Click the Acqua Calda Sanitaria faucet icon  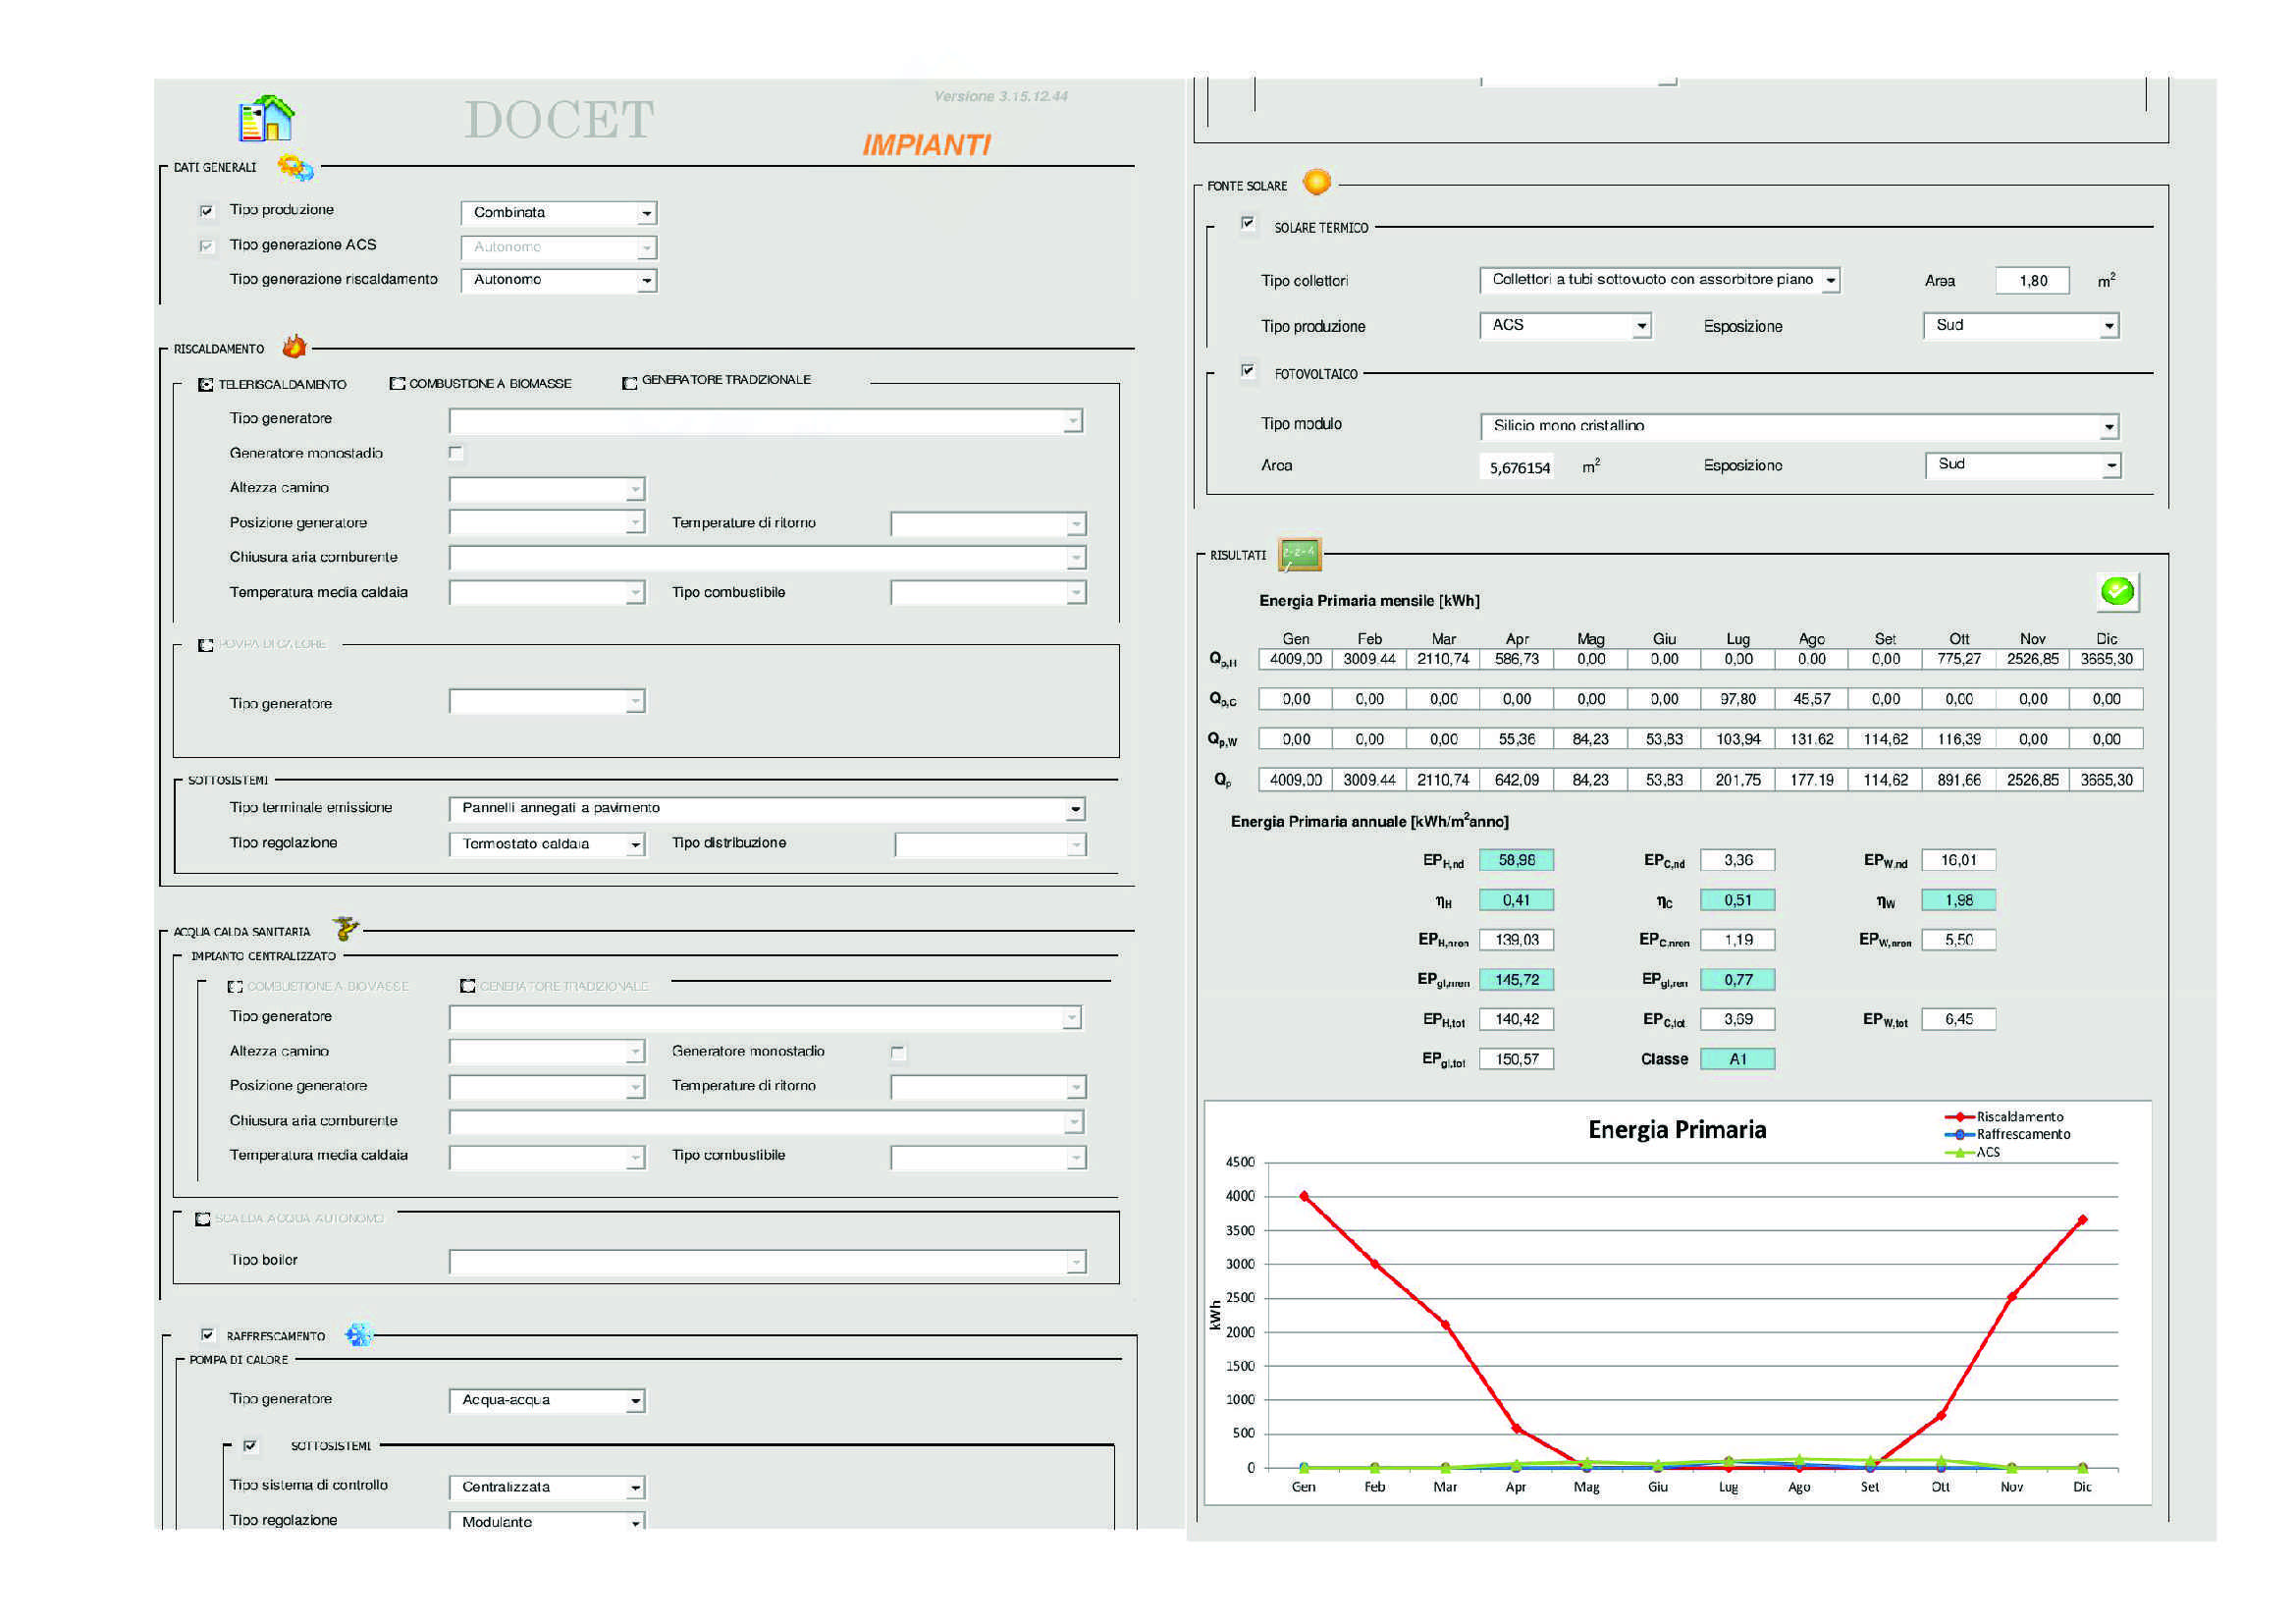pyautogui.click(x=346, y=929)
